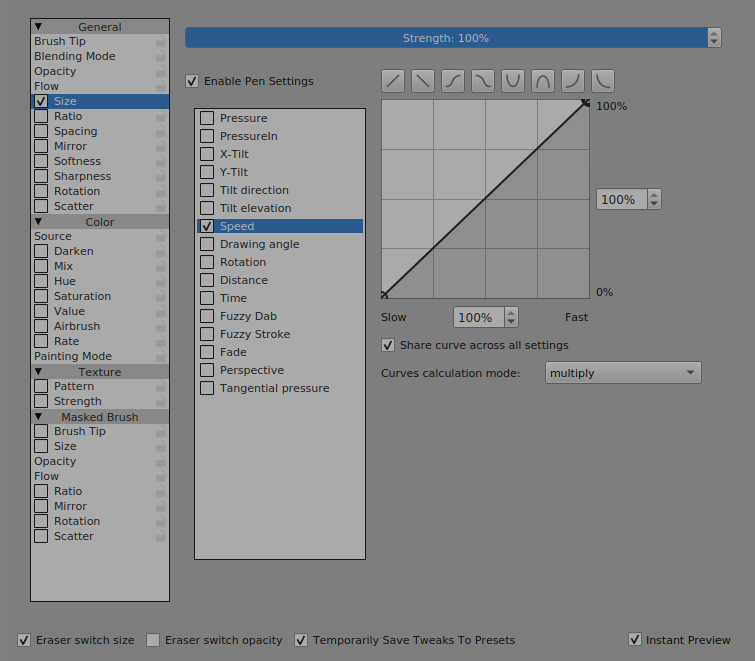The height and width of the screenshot is (661, 755).
Task: Pick the J-shaped curve preset
Action: tap(573, 81)
